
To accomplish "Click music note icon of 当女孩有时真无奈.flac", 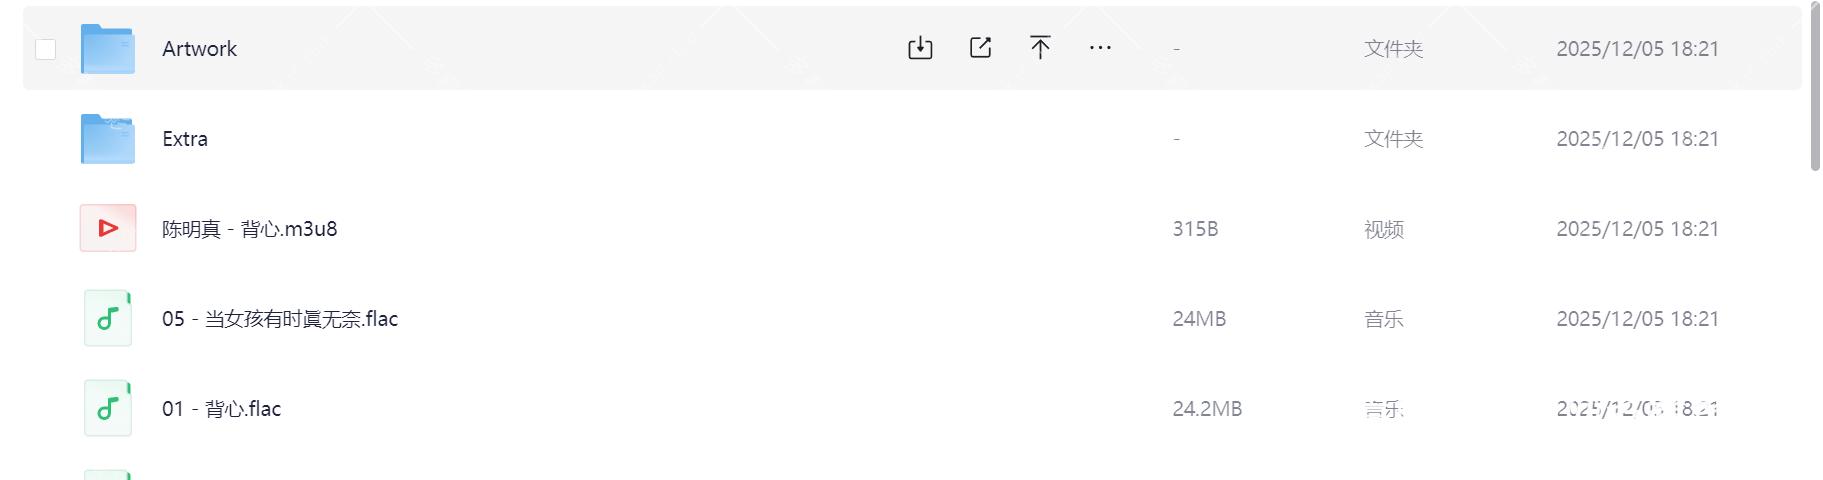I will coord(108,318).
